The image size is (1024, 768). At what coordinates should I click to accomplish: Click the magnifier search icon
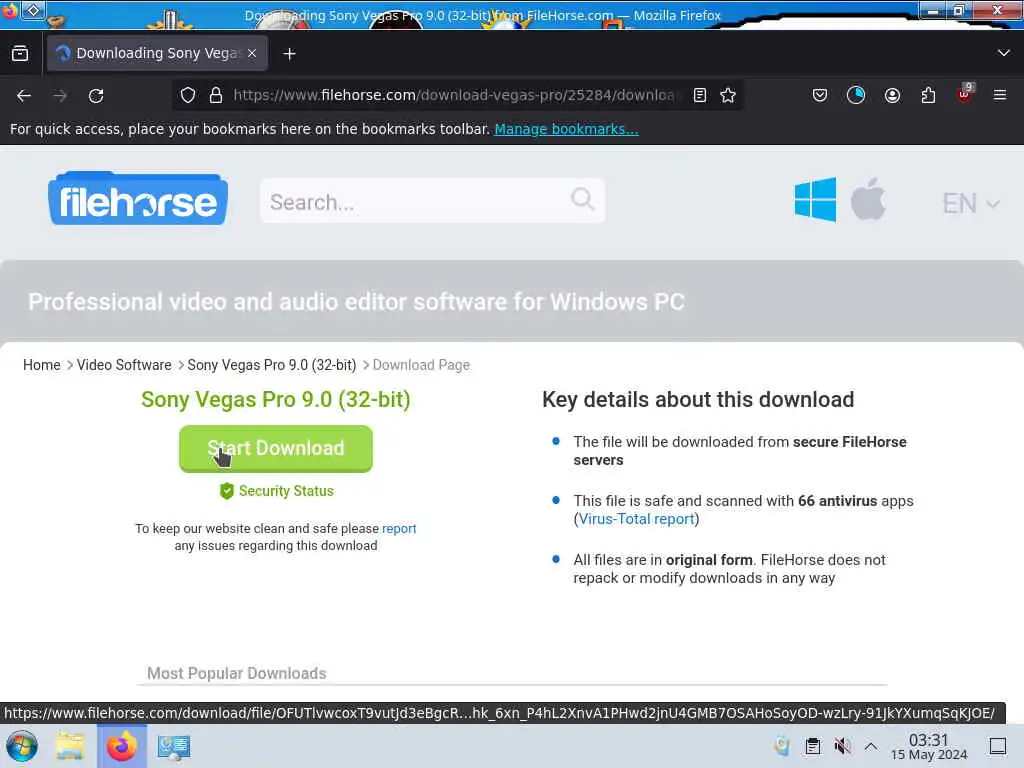(582, 199)
